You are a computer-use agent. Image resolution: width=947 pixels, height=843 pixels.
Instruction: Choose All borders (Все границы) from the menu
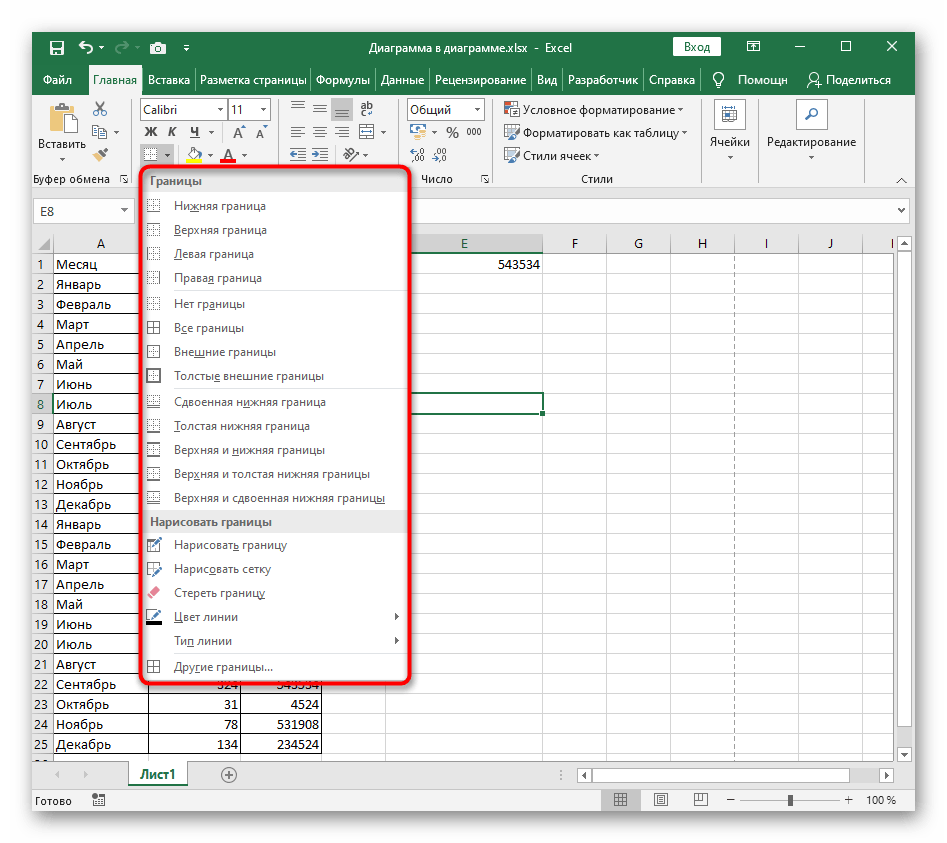click(x=208, y=328)
